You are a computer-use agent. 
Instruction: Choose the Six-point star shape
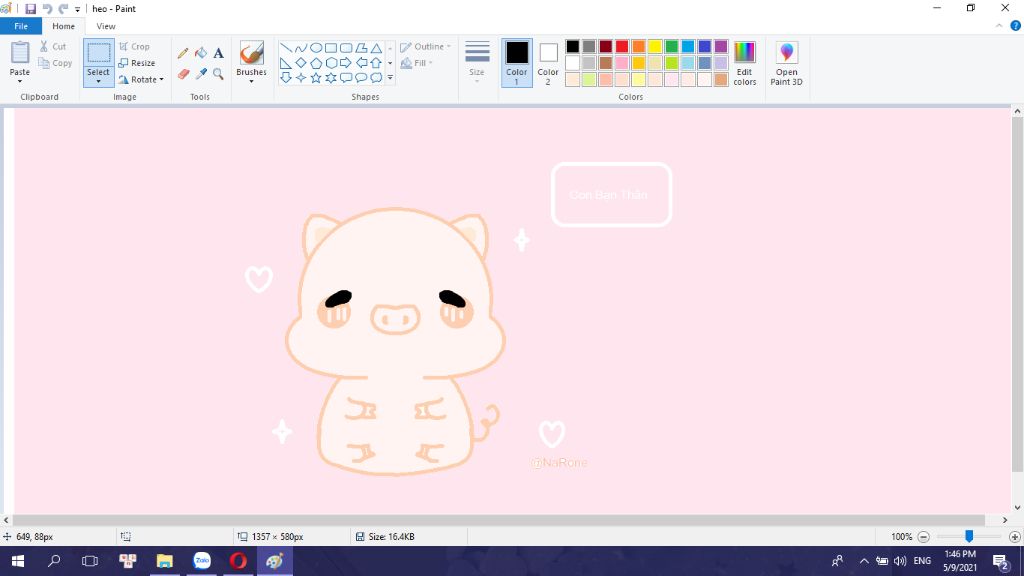point(330,78)
